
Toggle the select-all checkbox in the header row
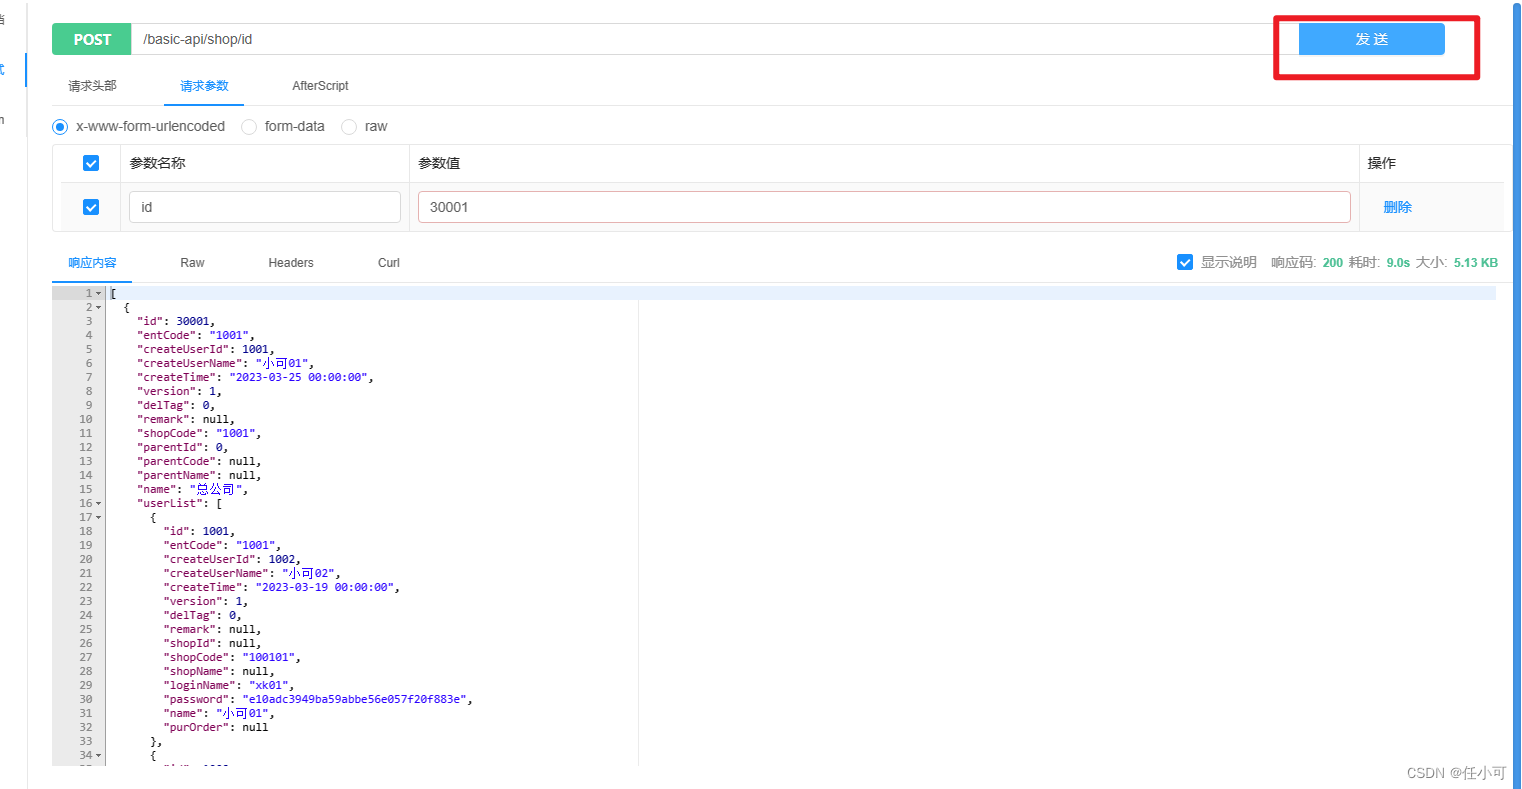pyautogui.click(x=91, y=163)
